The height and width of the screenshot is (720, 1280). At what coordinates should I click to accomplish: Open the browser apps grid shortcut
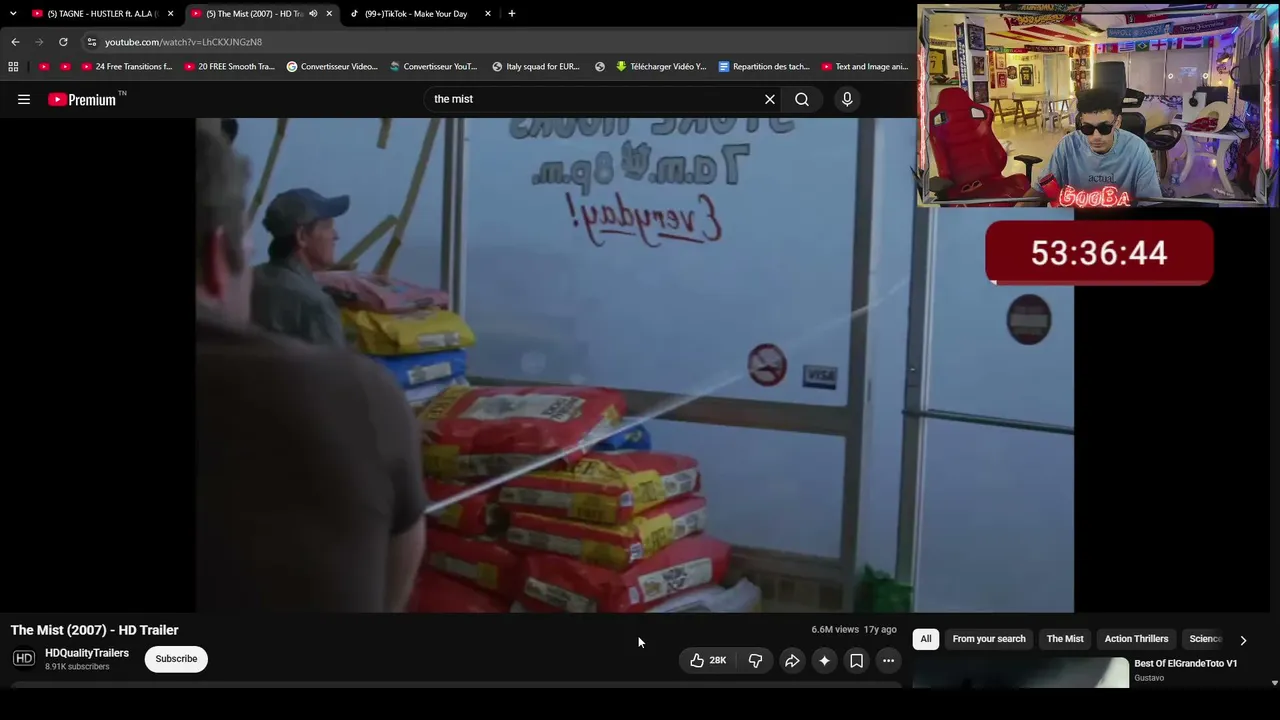point(13,67)
